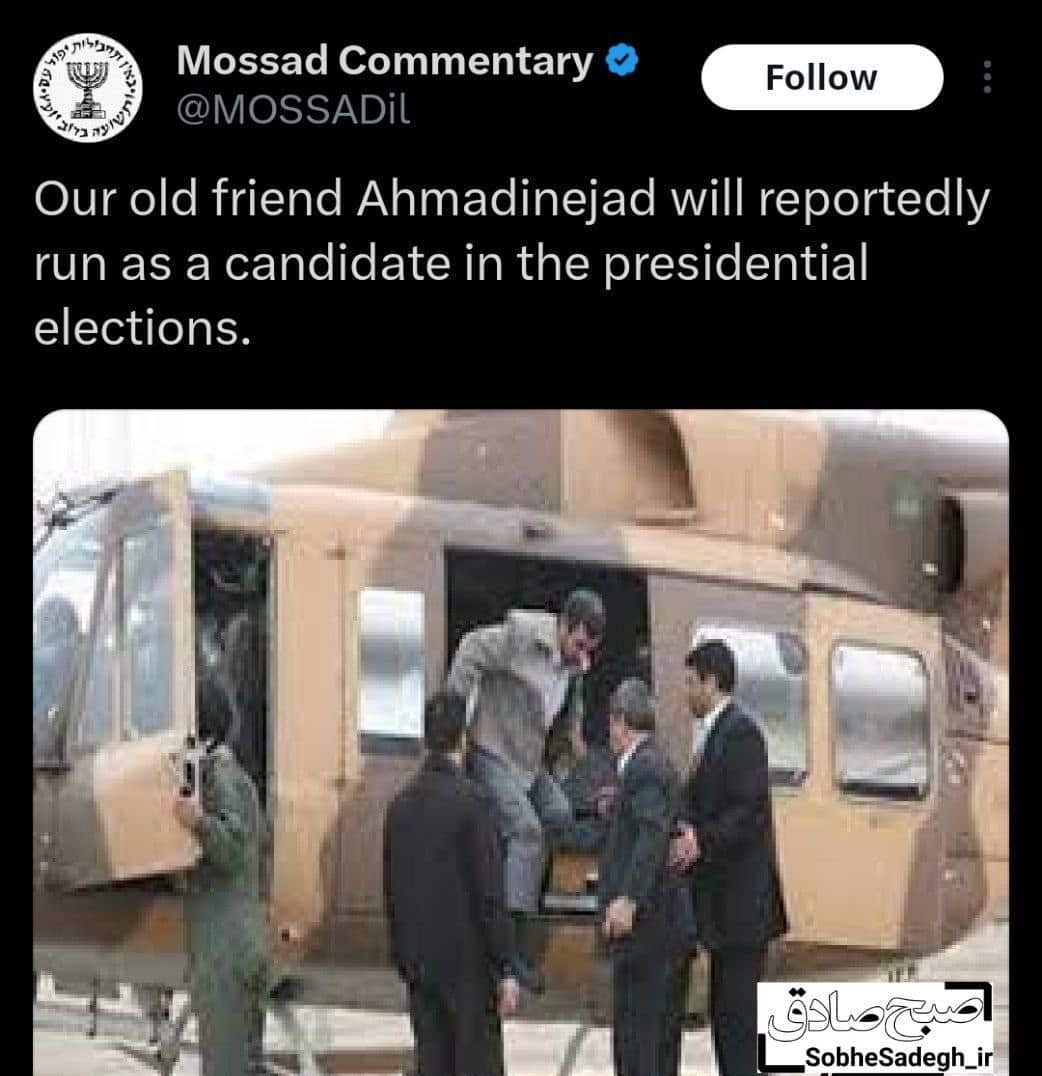Image resolution: width=1042 pixels, height=1076 pixels.
Task: Open the three-dot more options menu
Action: click(x=987, y=77)
